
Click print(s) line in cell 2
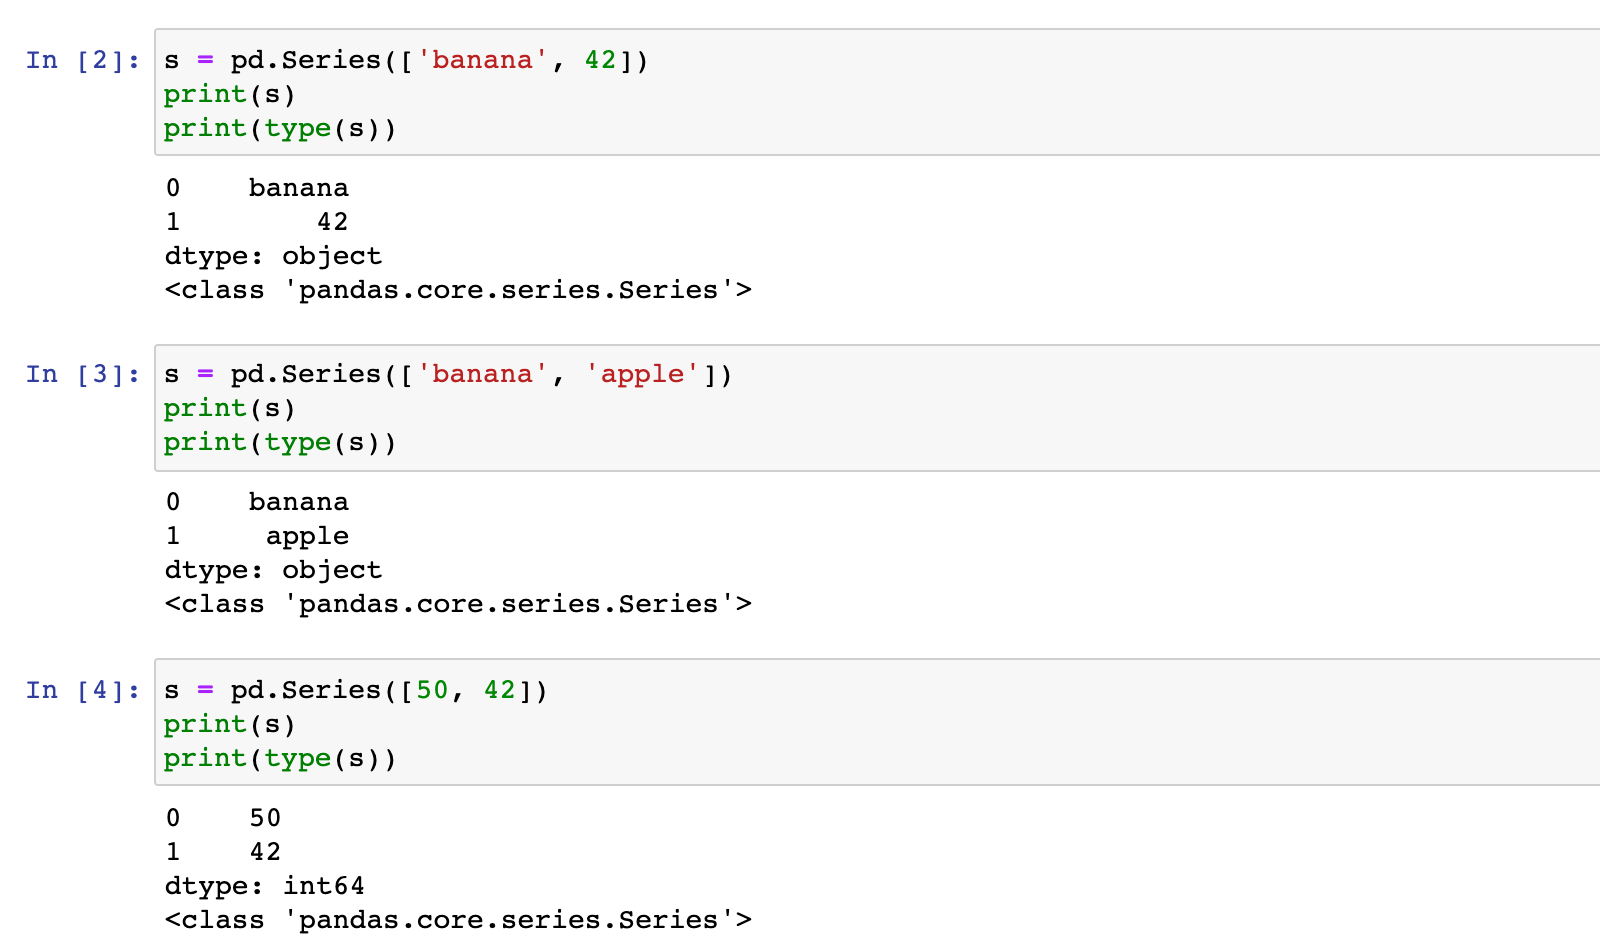tap(230, 94)
